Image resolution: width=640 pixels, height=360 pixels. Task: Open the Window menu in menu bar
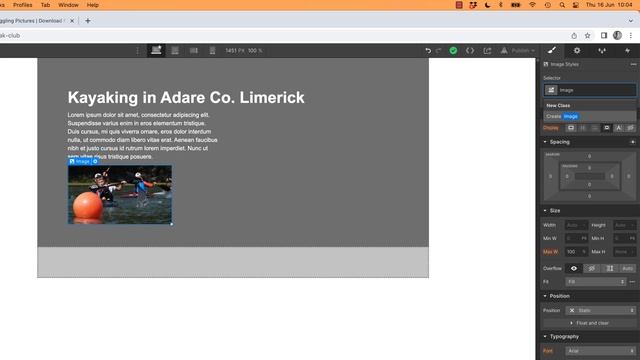pos(68,5)
